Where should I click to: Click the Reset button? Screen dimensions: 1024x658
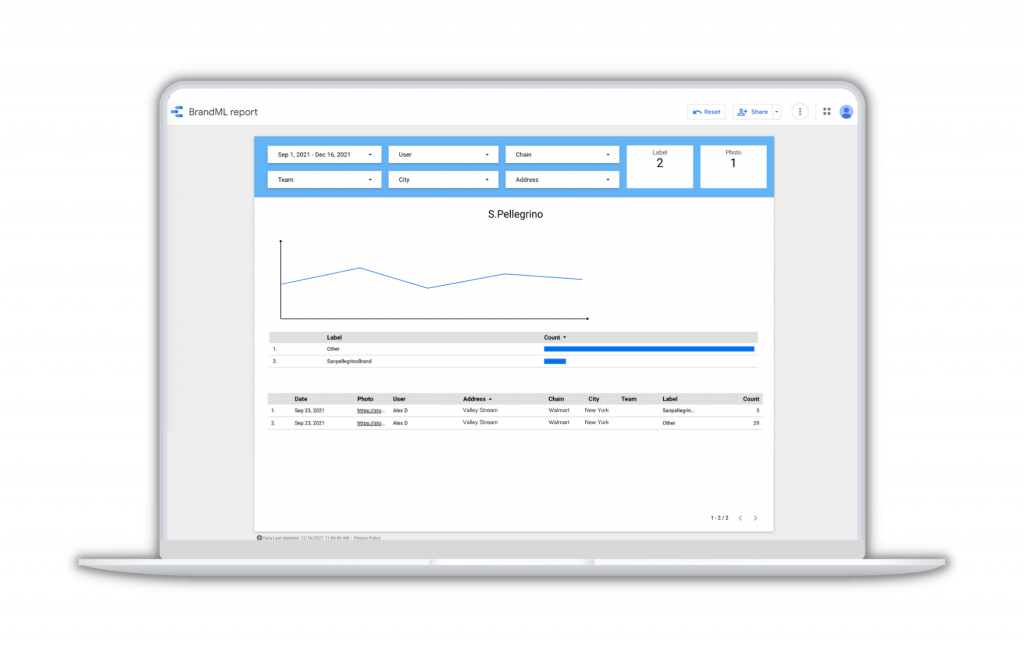(706, 112)
